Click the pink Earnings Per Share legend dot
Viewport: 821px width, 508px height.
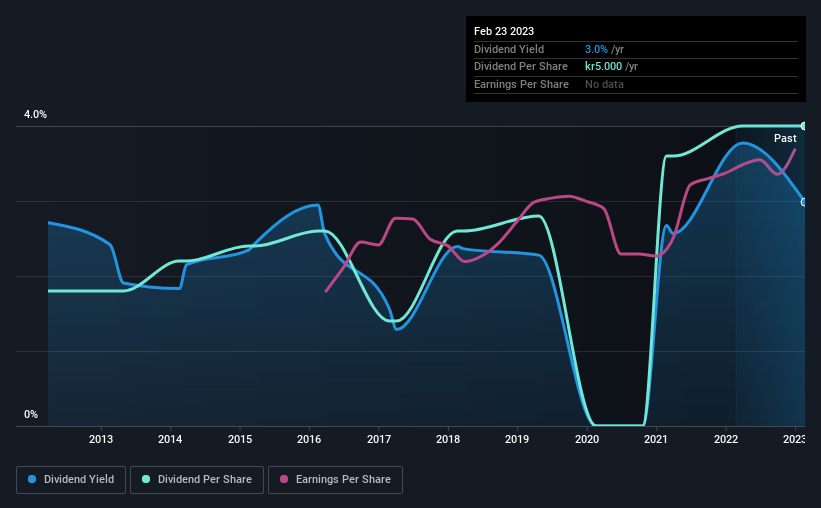283,480
